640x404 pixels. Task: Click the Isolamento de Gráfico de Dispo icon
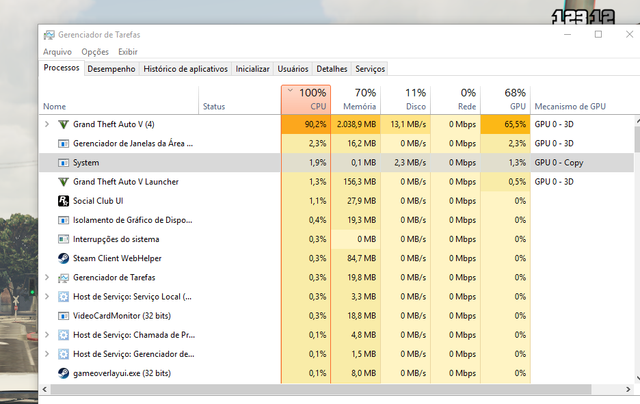[63, 220]
